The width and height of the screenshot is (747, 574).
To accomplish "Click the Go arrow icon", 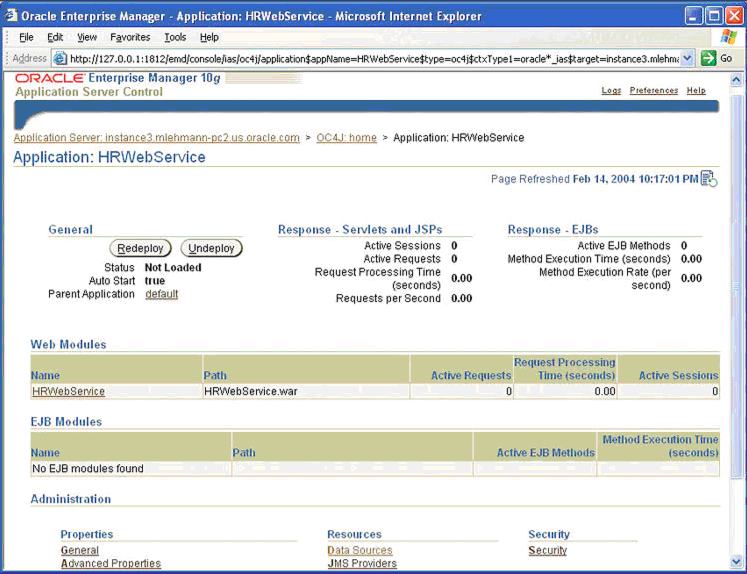I will pyautogui.click(x=709, y=58).
